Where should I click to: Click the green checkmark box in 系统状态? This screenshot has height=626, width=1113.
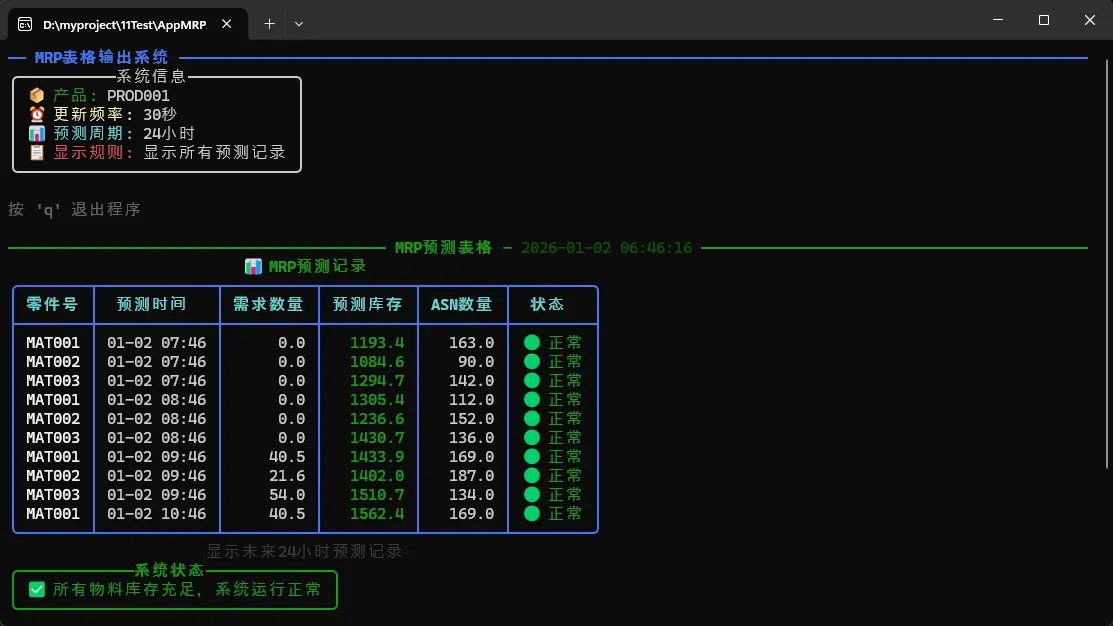pos(37,590)
